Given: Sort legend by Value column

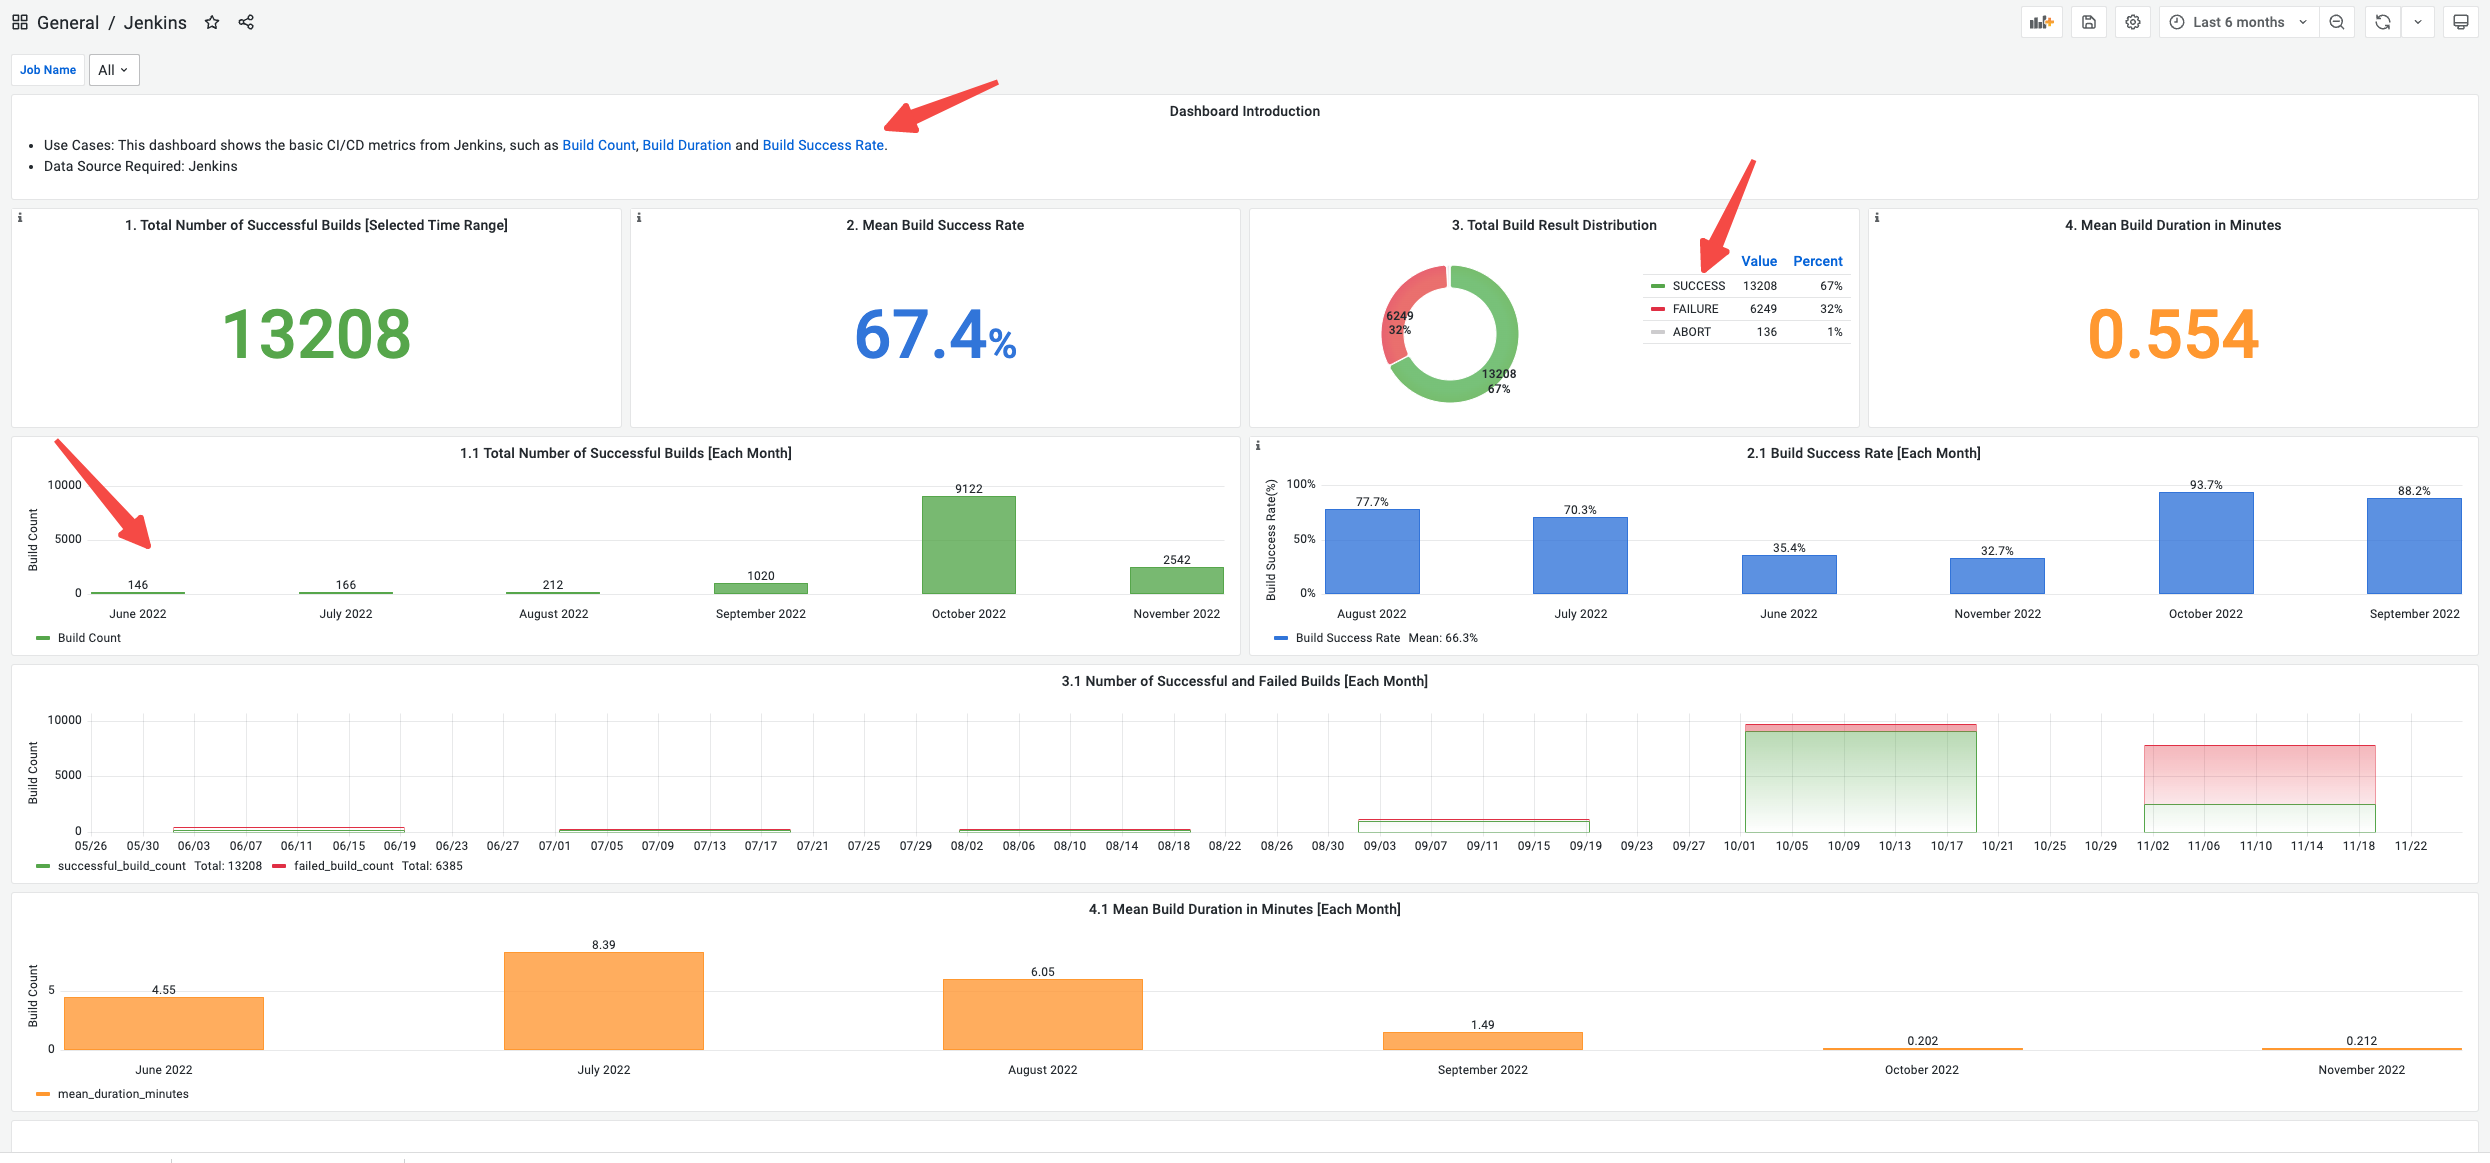Looking at the screenshot, I should [x=1758, y=261].
